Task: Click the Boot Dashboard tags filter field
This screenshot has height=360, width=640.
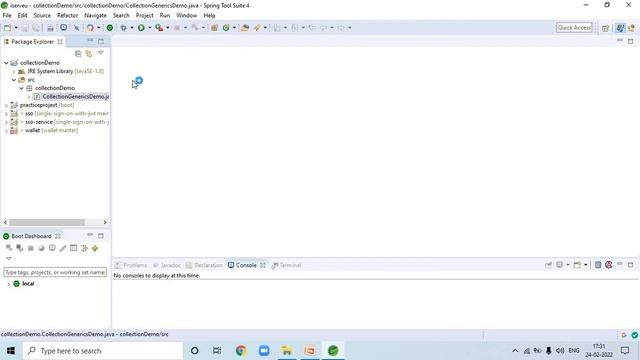Action: tap(55, 272)
